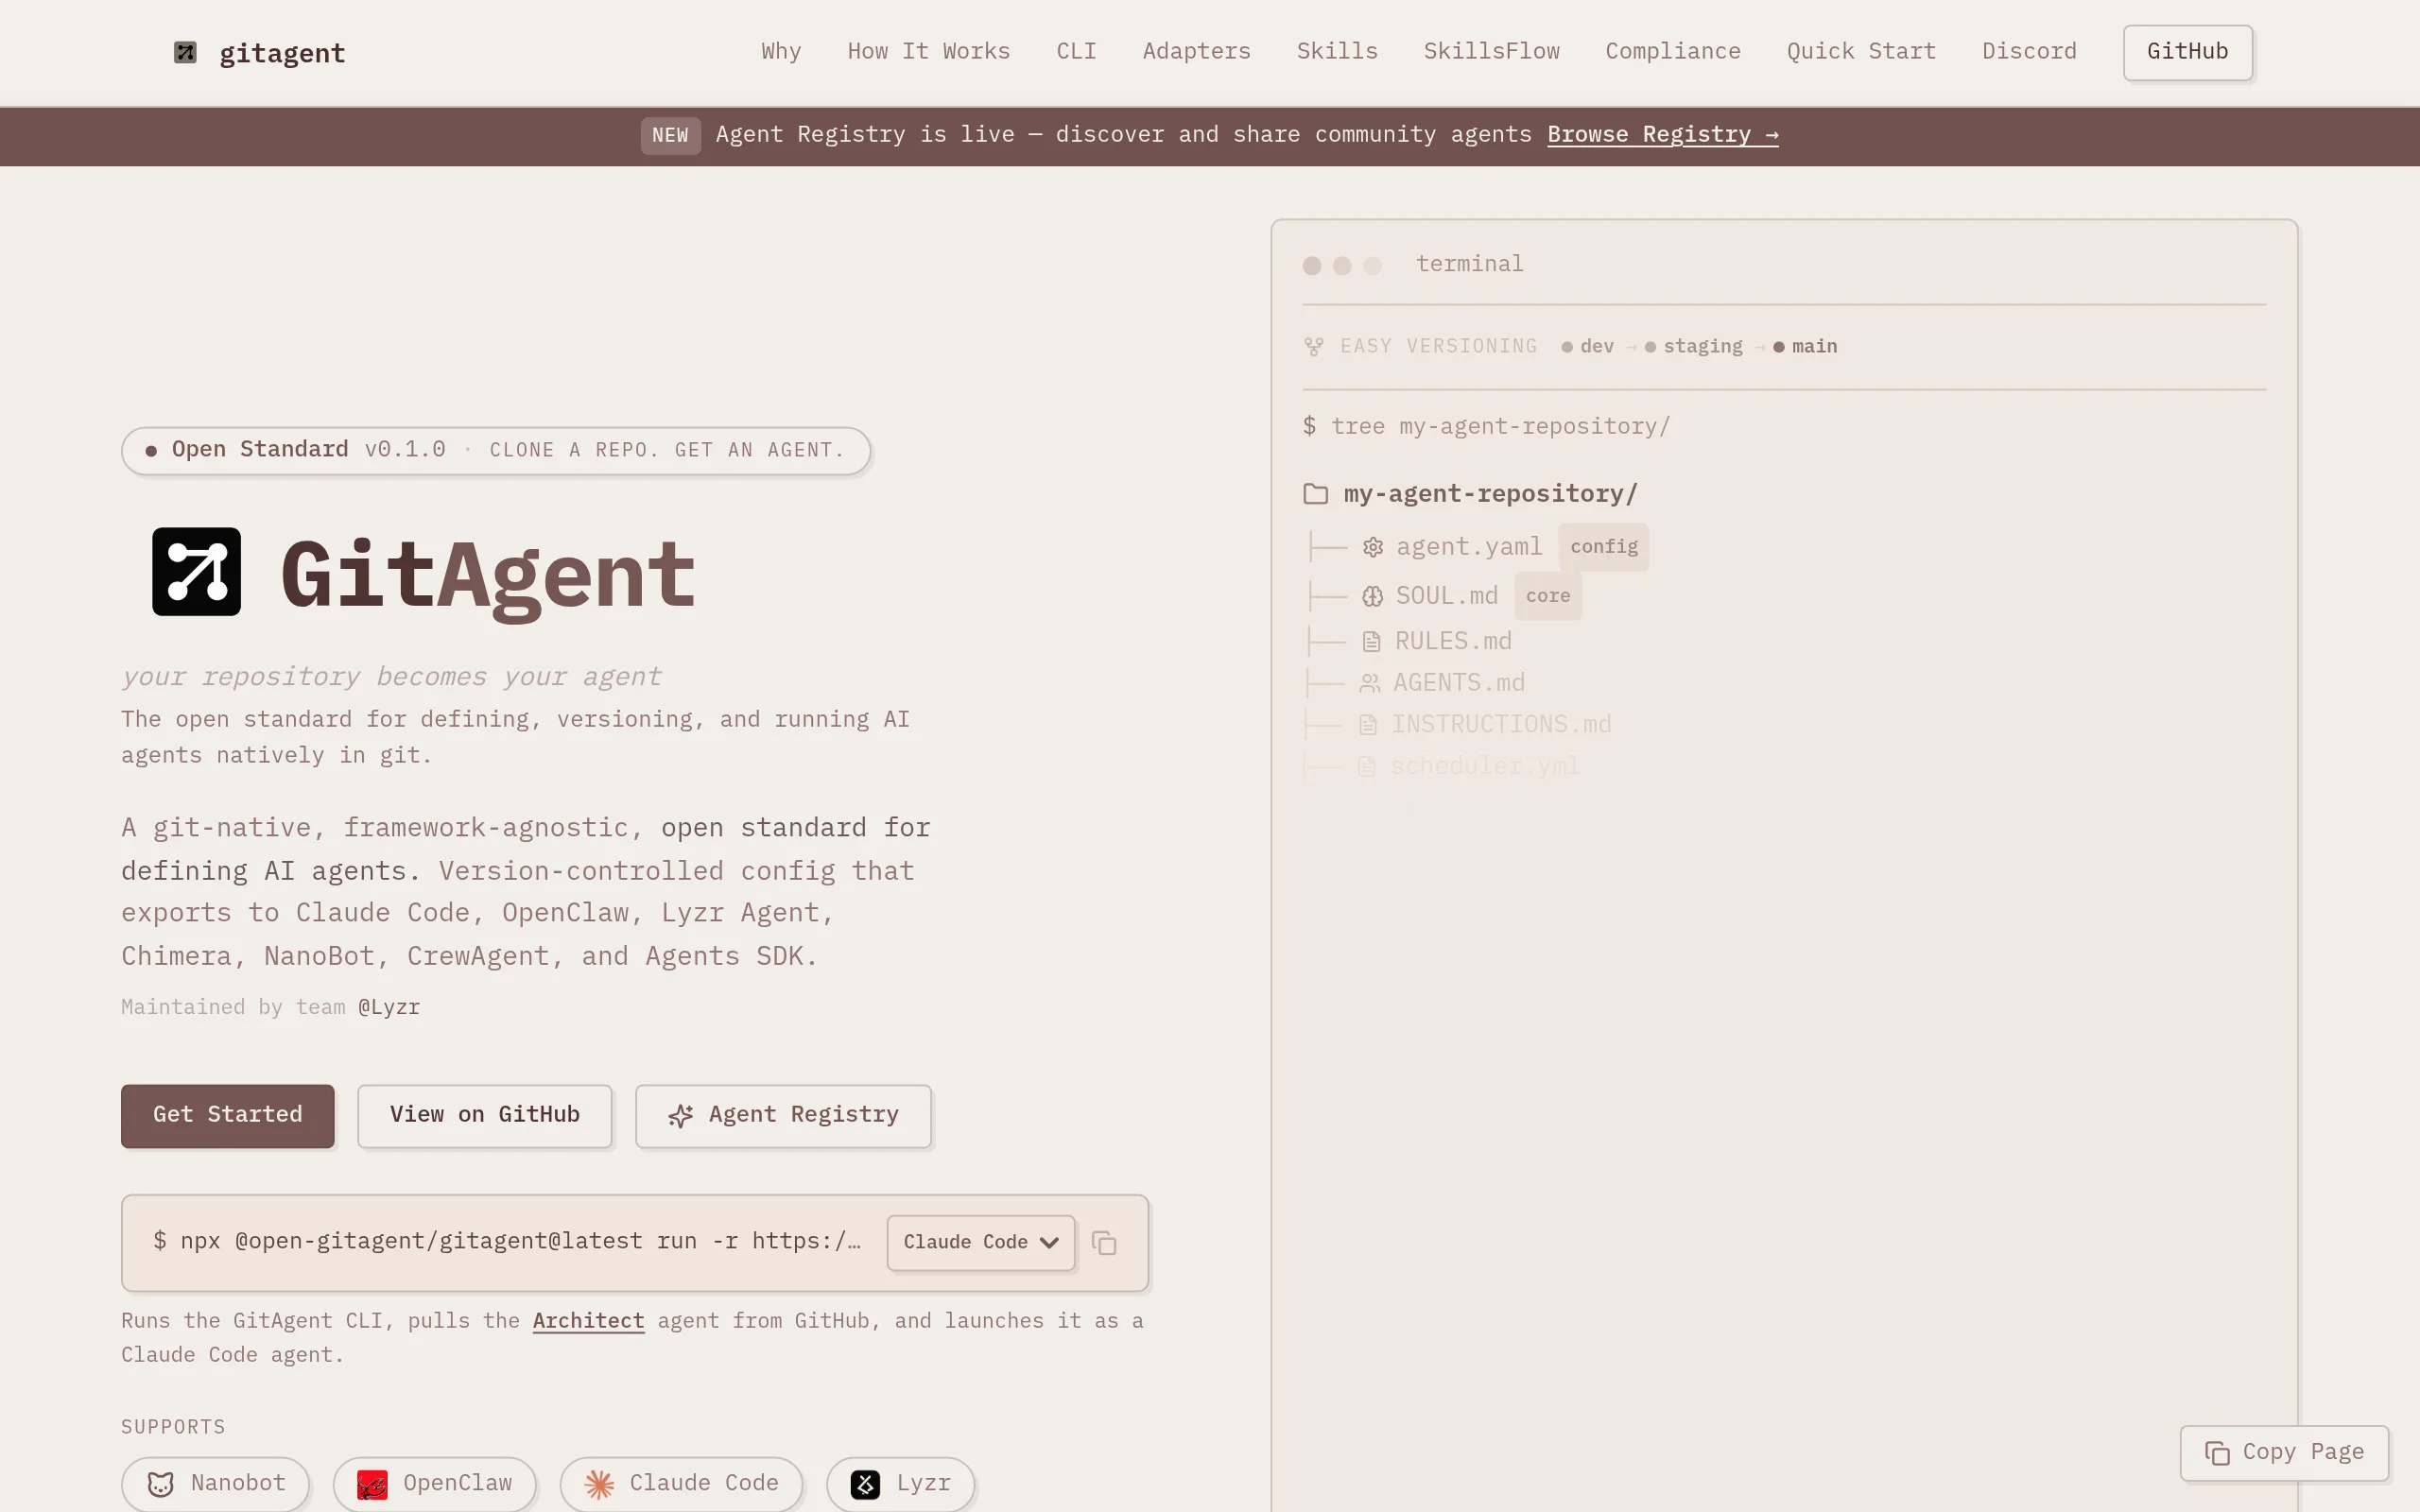Click the Copy Page button
This screenshot has width=2420, height=1512.
tap(2283, 1453)
